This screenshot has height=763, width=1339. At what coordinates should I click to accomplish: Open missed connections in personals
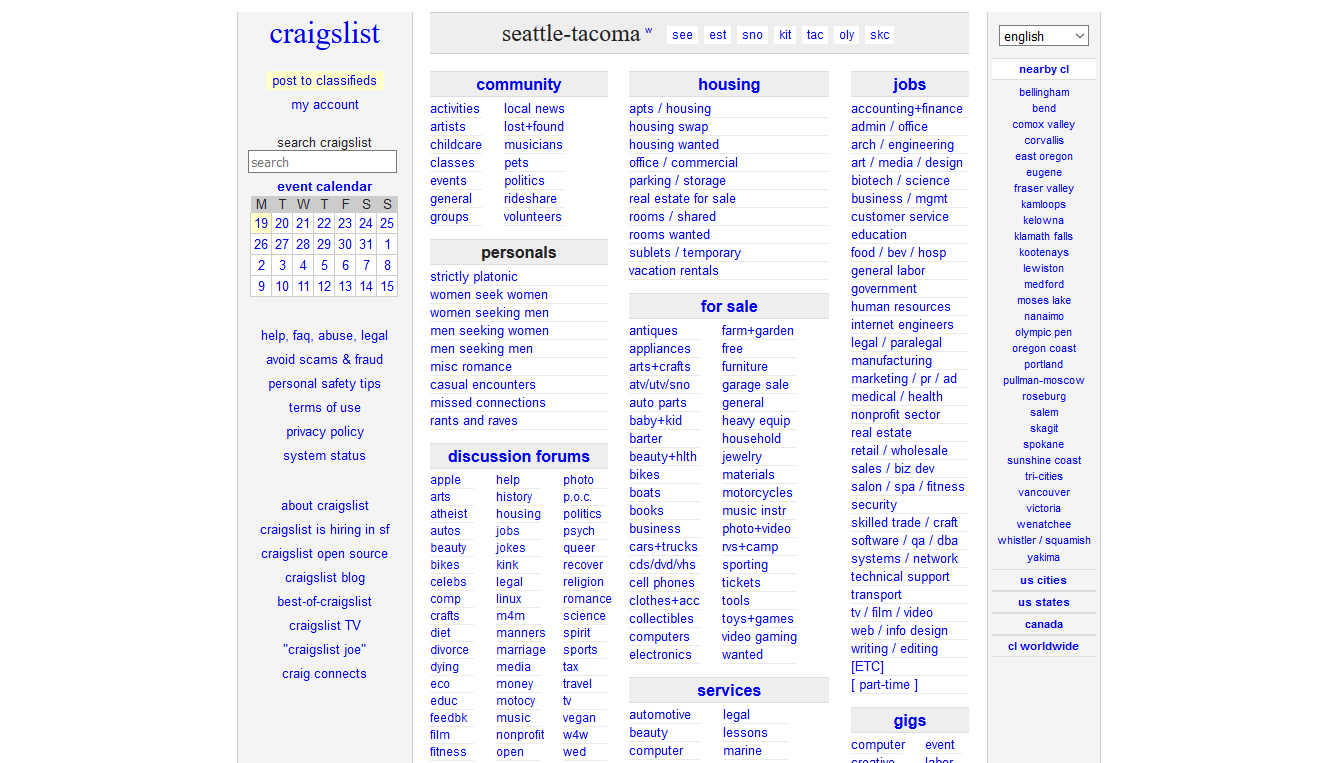(488, 403)
